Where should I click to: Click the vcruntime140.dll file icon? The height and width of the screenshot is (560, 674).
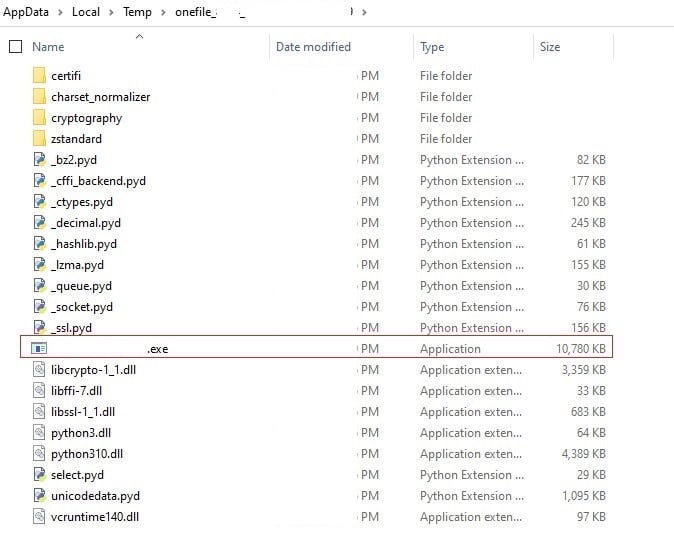pos(39,517)
